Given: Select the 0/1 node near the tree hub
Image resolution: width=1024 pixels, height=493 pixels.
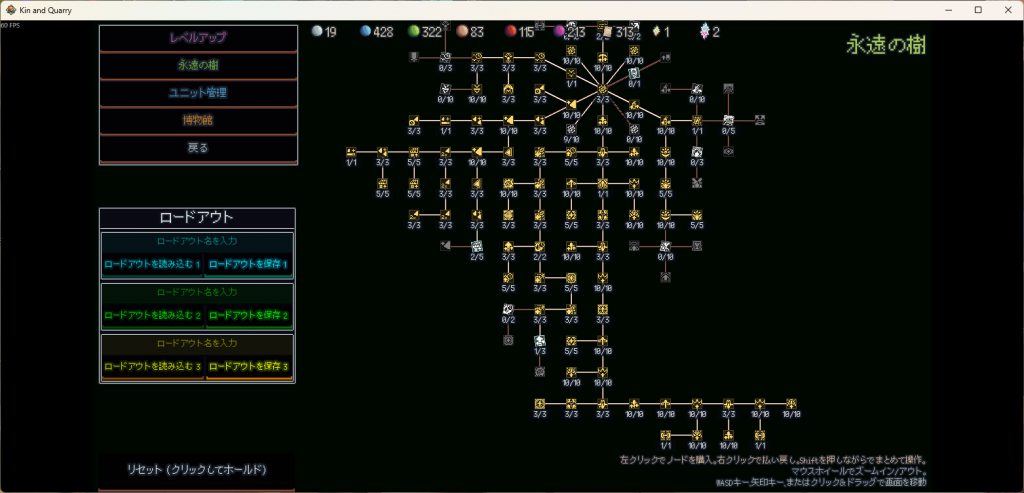Looking at the screenshot, I should pos(634,73).
